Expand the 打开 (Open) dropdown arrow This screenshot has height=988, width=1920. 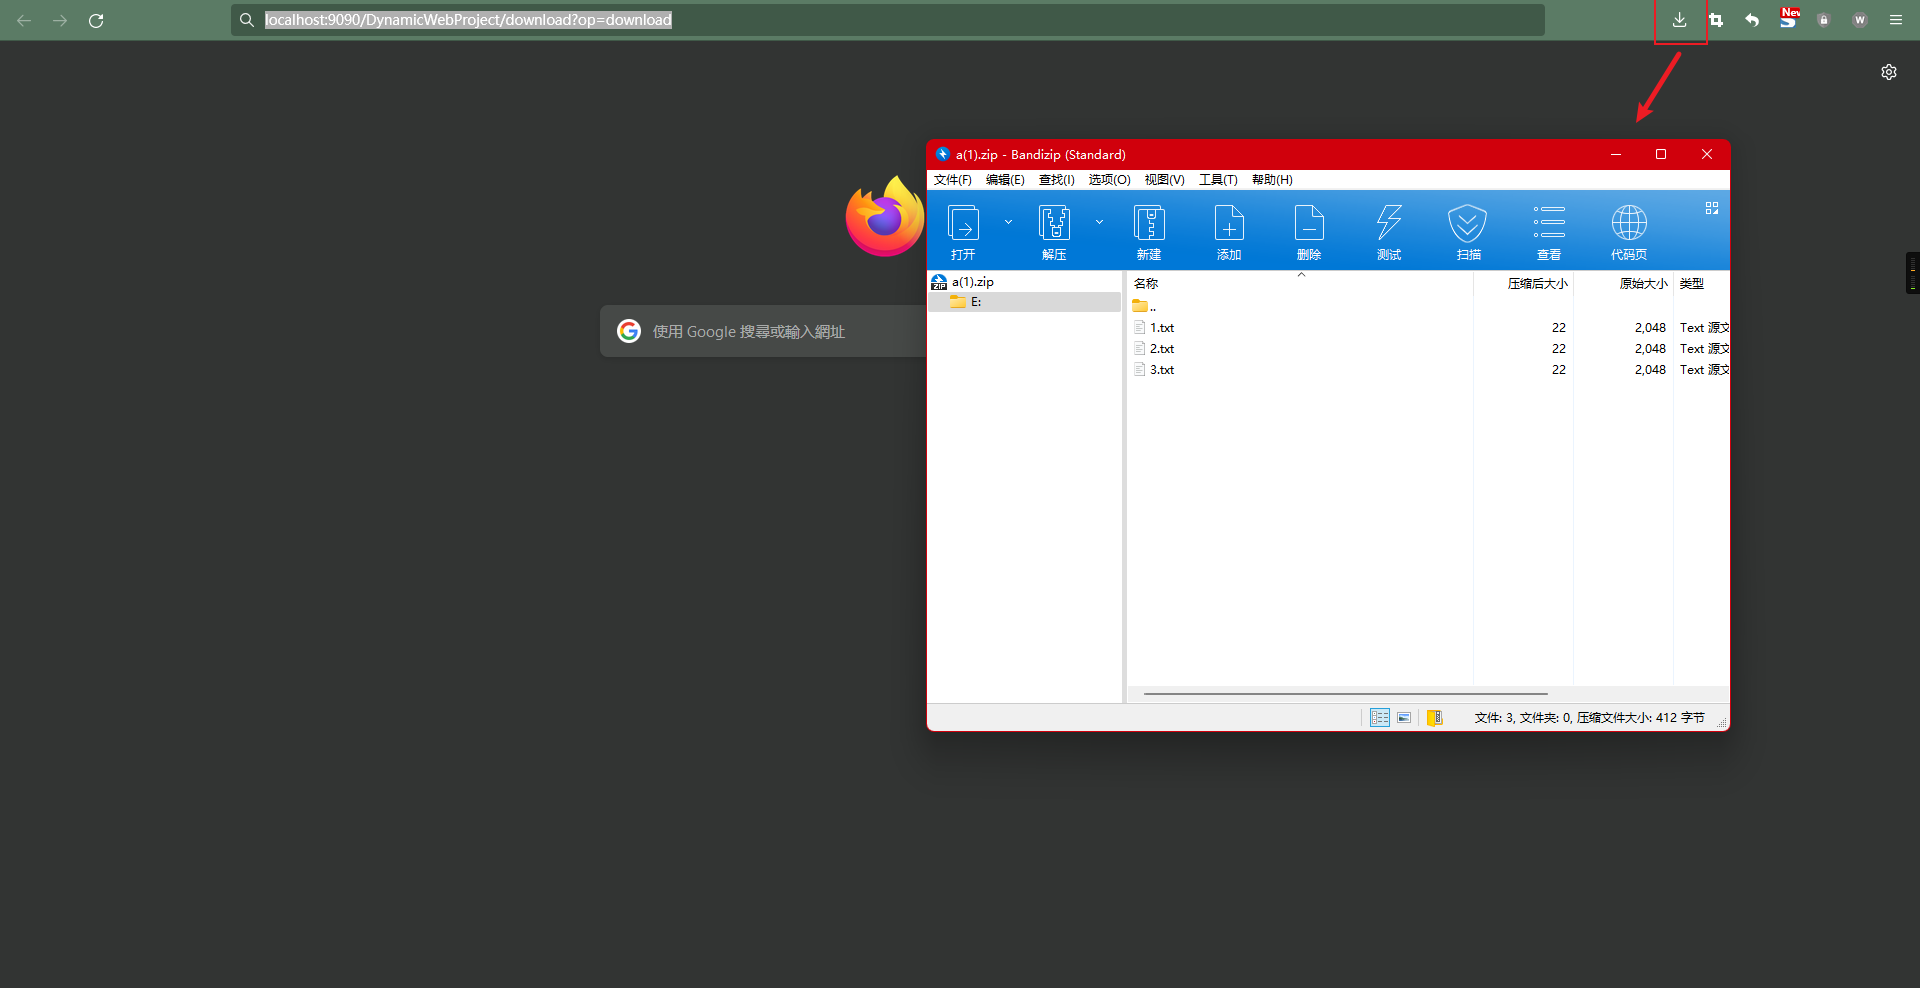[1008, 222]
